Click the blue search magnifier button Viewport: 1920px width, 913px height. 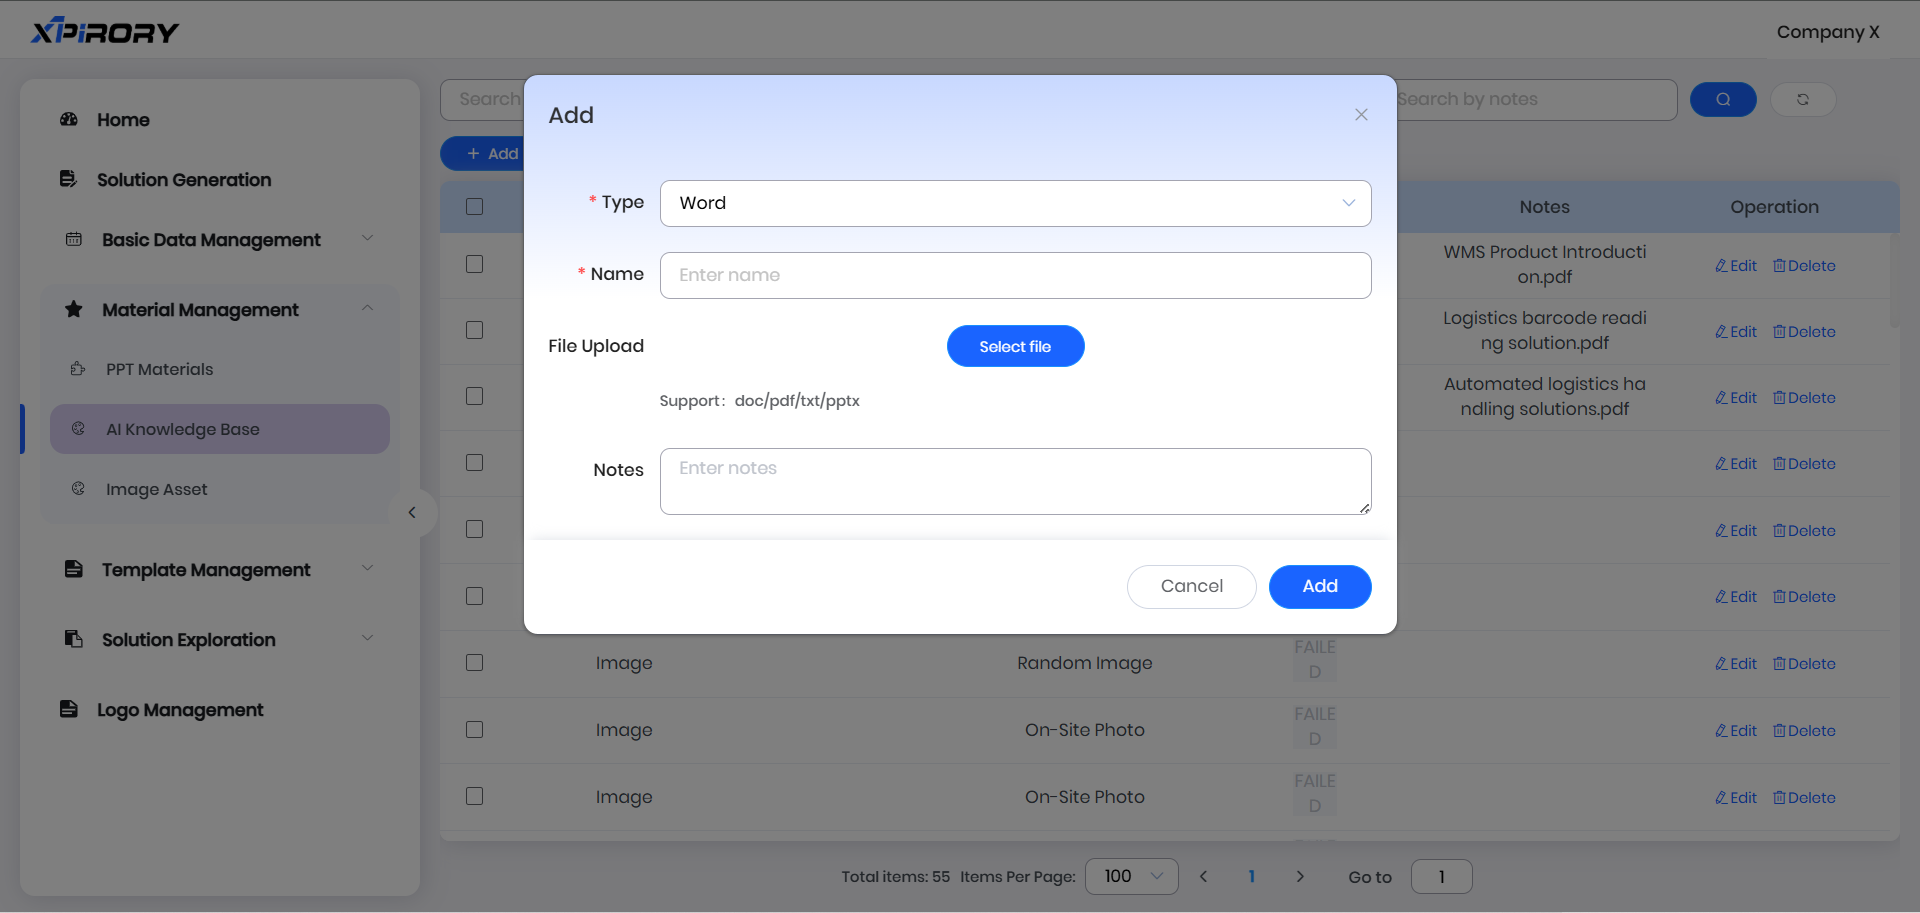1722,99
